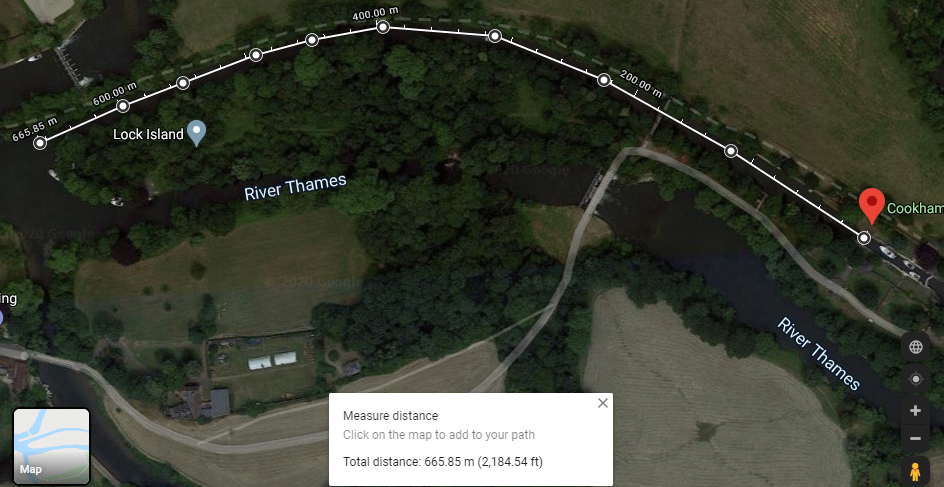The image size is (944, 487).
Task: Click the path point near 600.00 m label
Action: click(123, 106)
